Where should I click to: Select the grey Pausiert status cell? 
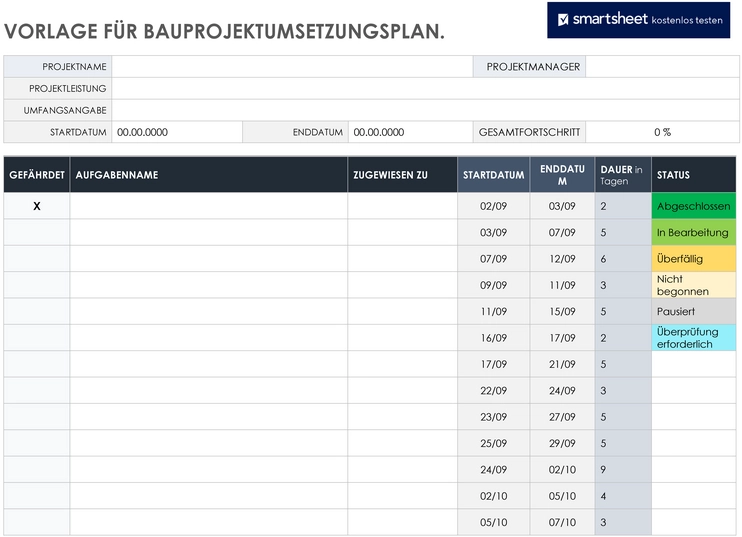(693, 311)
